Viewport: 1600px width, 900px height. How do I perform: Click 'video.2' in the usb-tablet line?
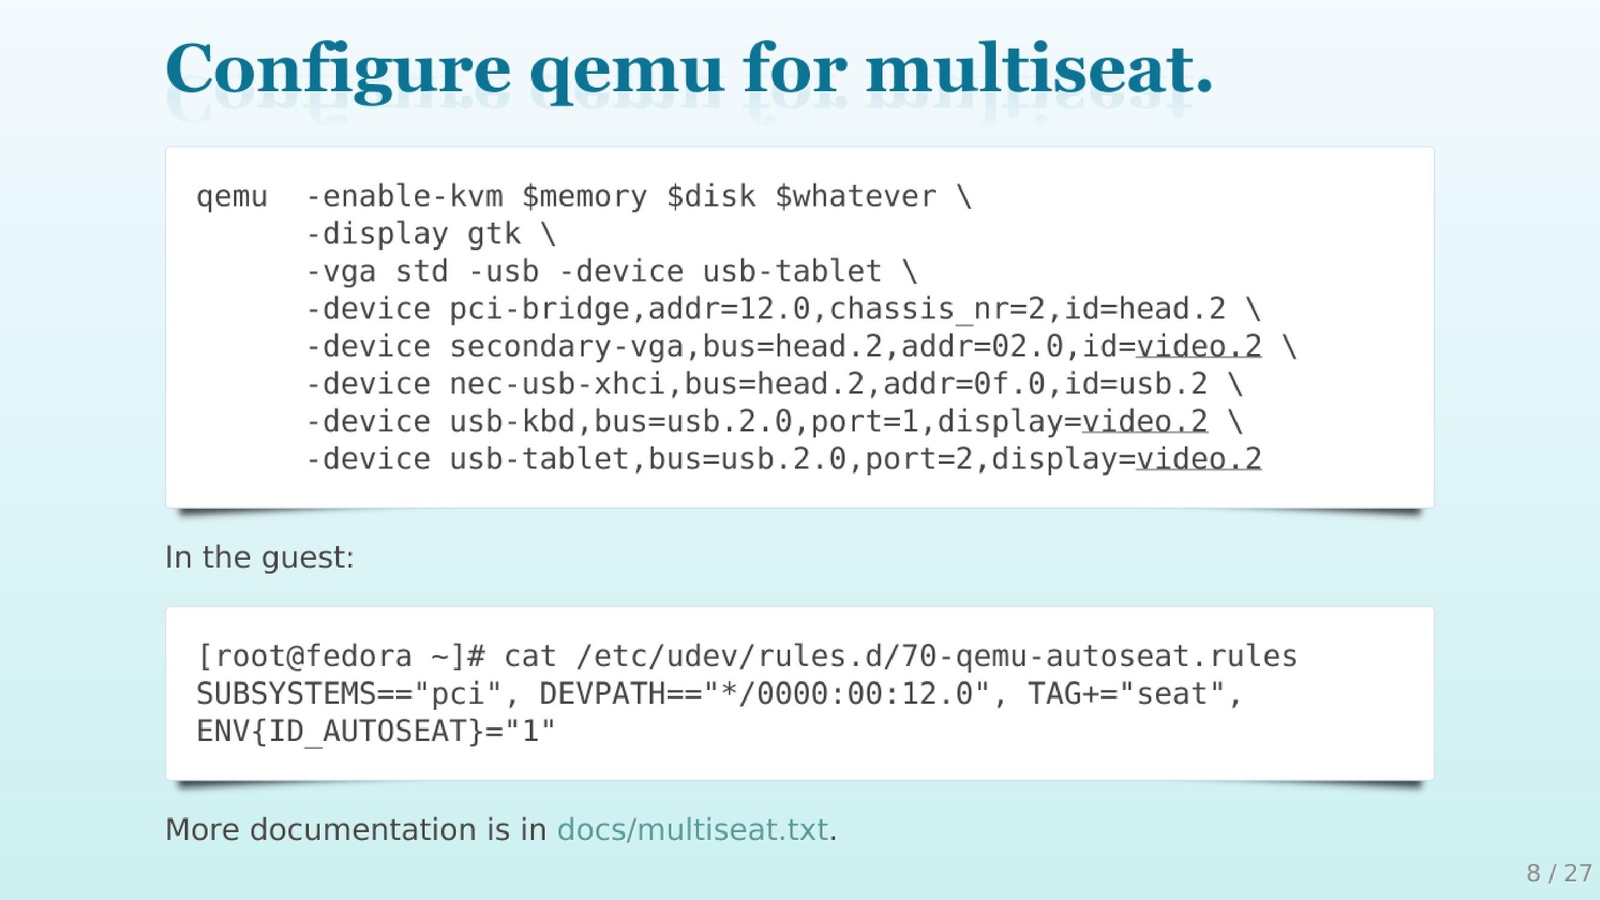coord(1198,459)
